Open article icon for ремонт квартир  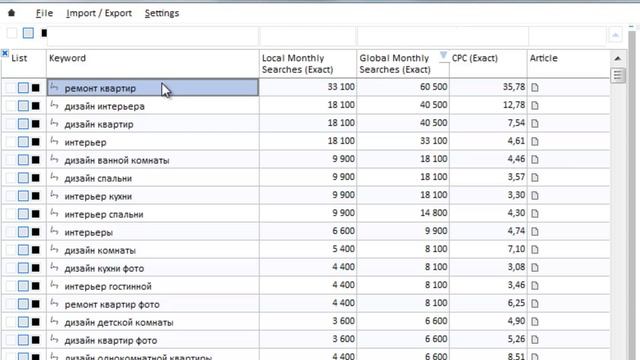click(535, 88)
